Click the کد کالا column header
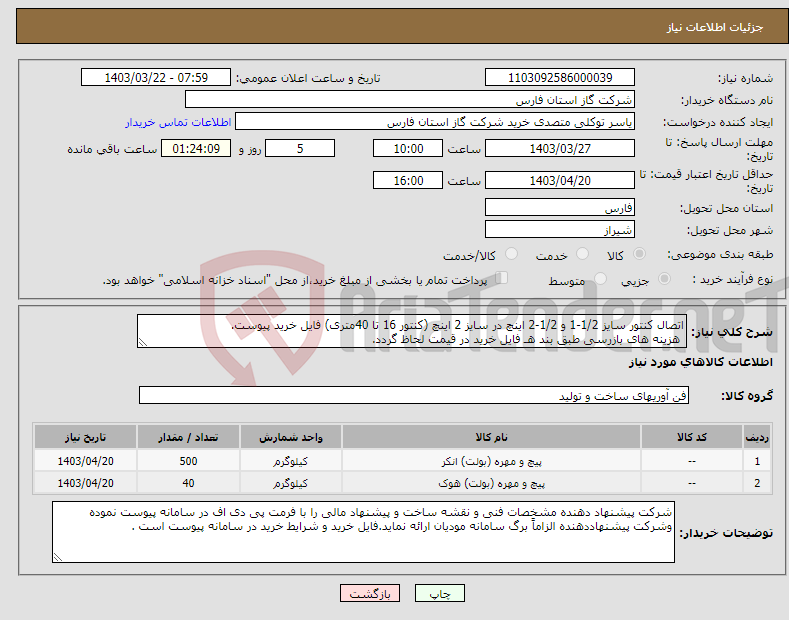 coord(692,437)
